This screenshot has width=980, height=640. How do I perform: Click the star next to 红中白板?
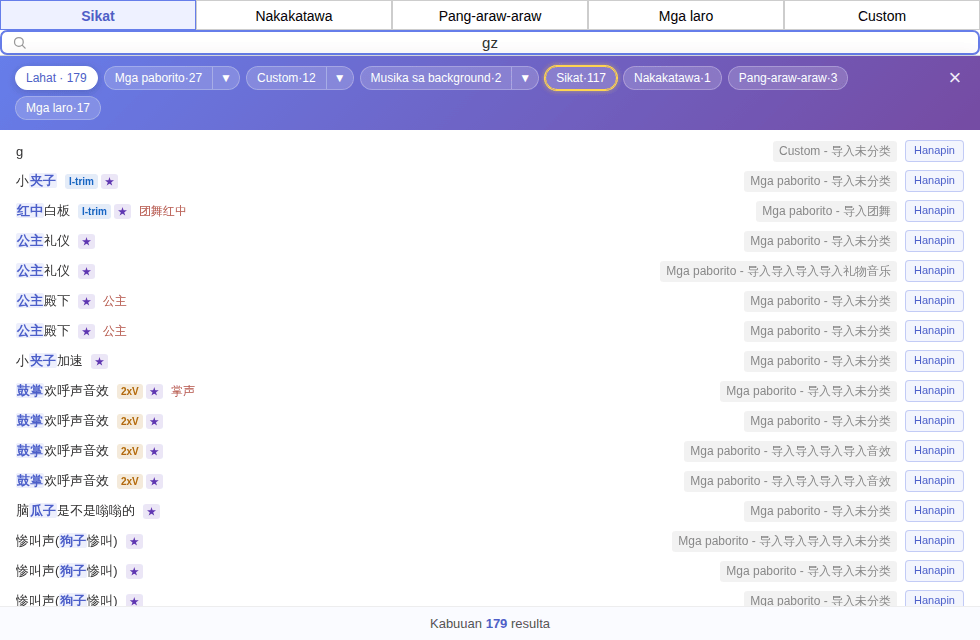pos(122,211)
